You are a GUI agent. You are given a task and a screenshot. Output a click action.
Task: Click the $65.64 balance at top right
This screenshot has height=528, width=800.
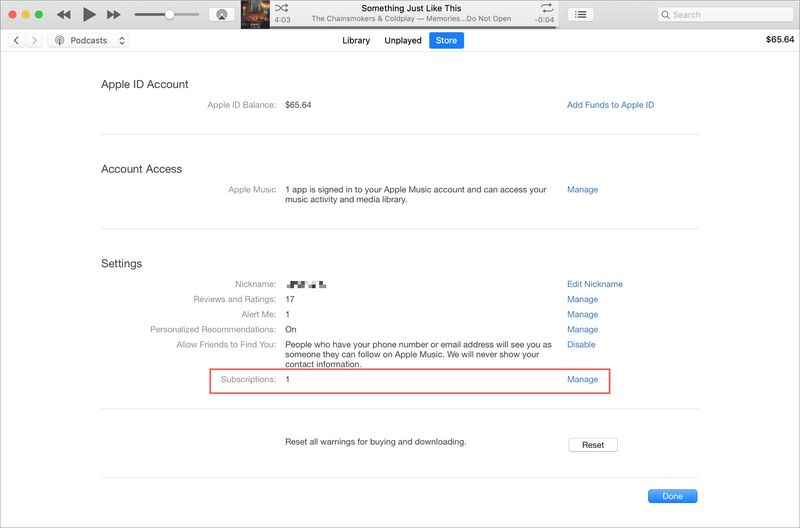780,39
